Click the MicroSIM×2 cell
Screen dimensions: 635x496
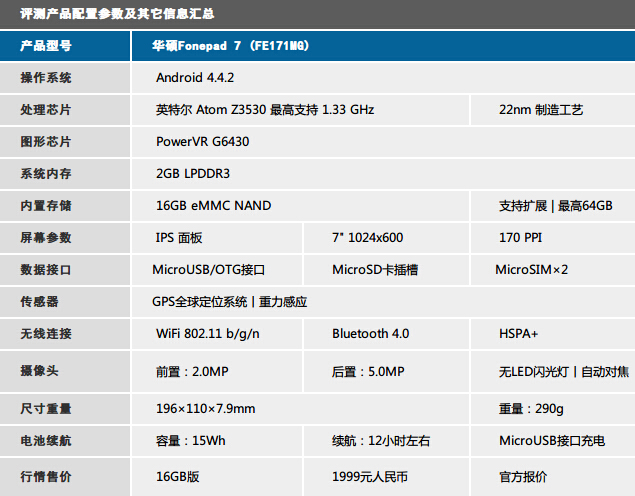(553, 270)
